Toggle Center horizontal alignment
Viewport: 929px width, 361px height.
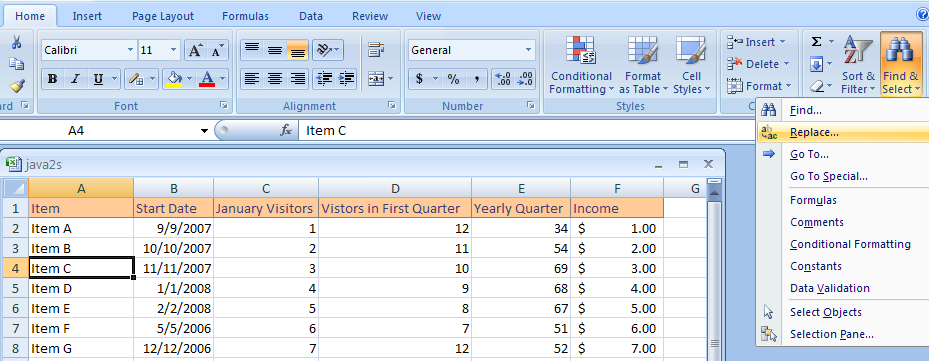pos(274,78)
